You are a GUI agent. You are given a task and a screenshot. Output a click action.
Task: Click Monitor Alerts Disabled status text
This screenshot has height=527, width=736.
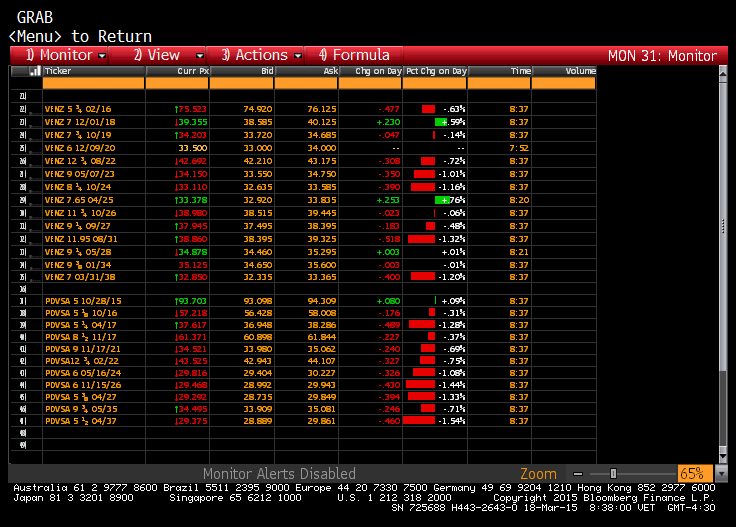coord(279,474)
